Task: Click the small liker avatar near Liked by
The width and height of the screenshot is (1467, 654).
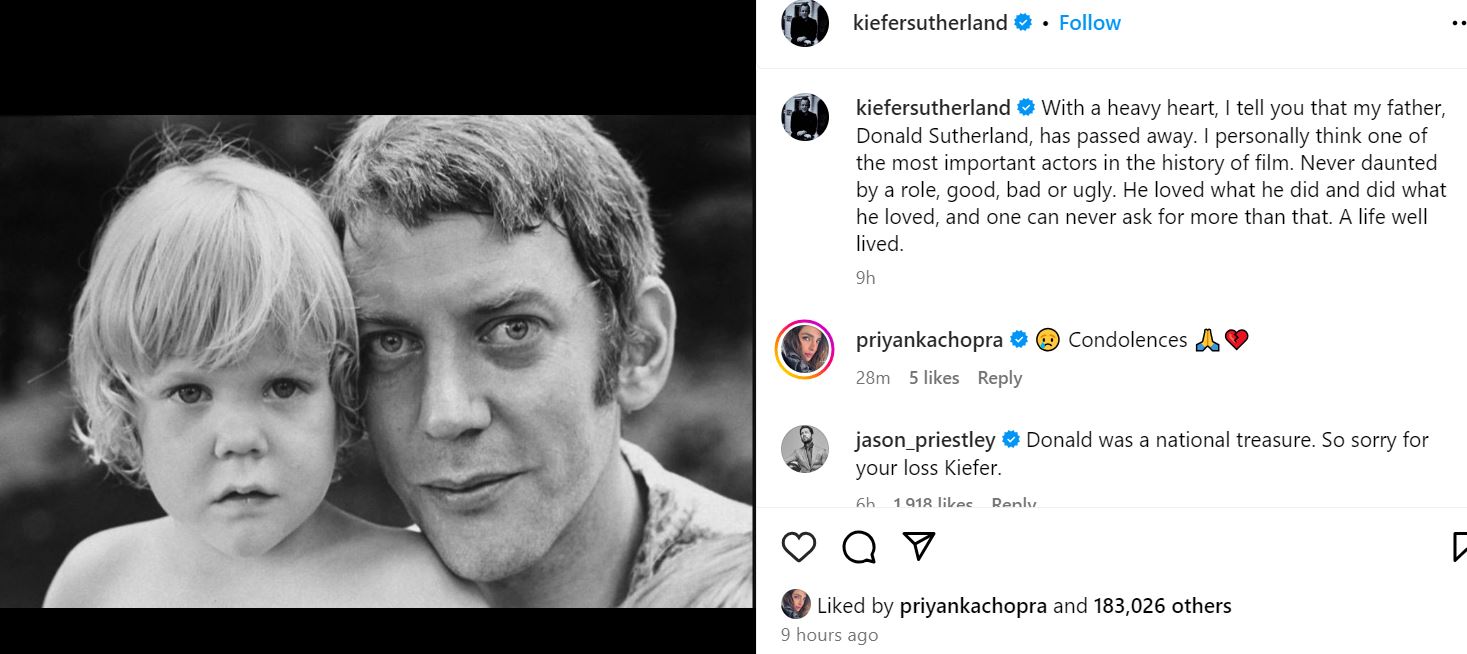Action: [x=795, y=604]
